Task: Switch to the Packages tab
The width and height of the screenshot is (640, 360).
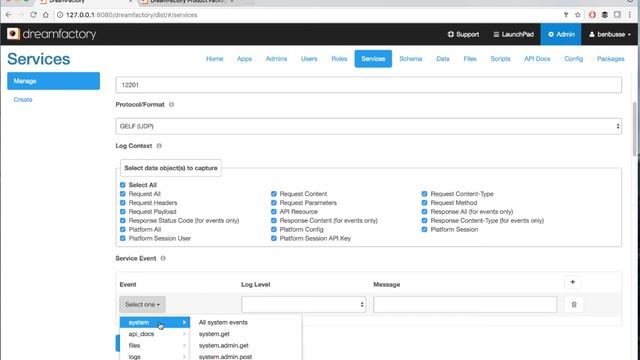Action: [x=611, y=59]
